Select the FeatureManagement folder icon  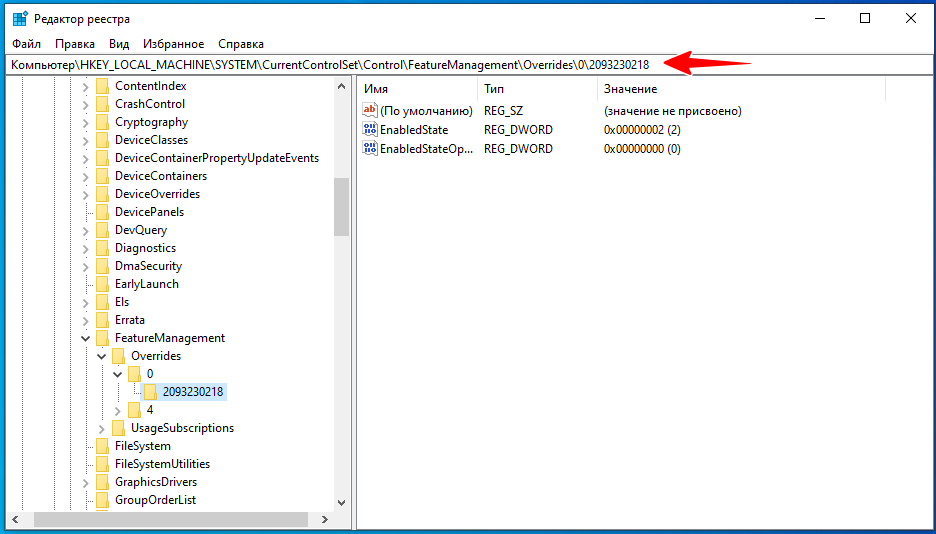(x=102, y=338)
